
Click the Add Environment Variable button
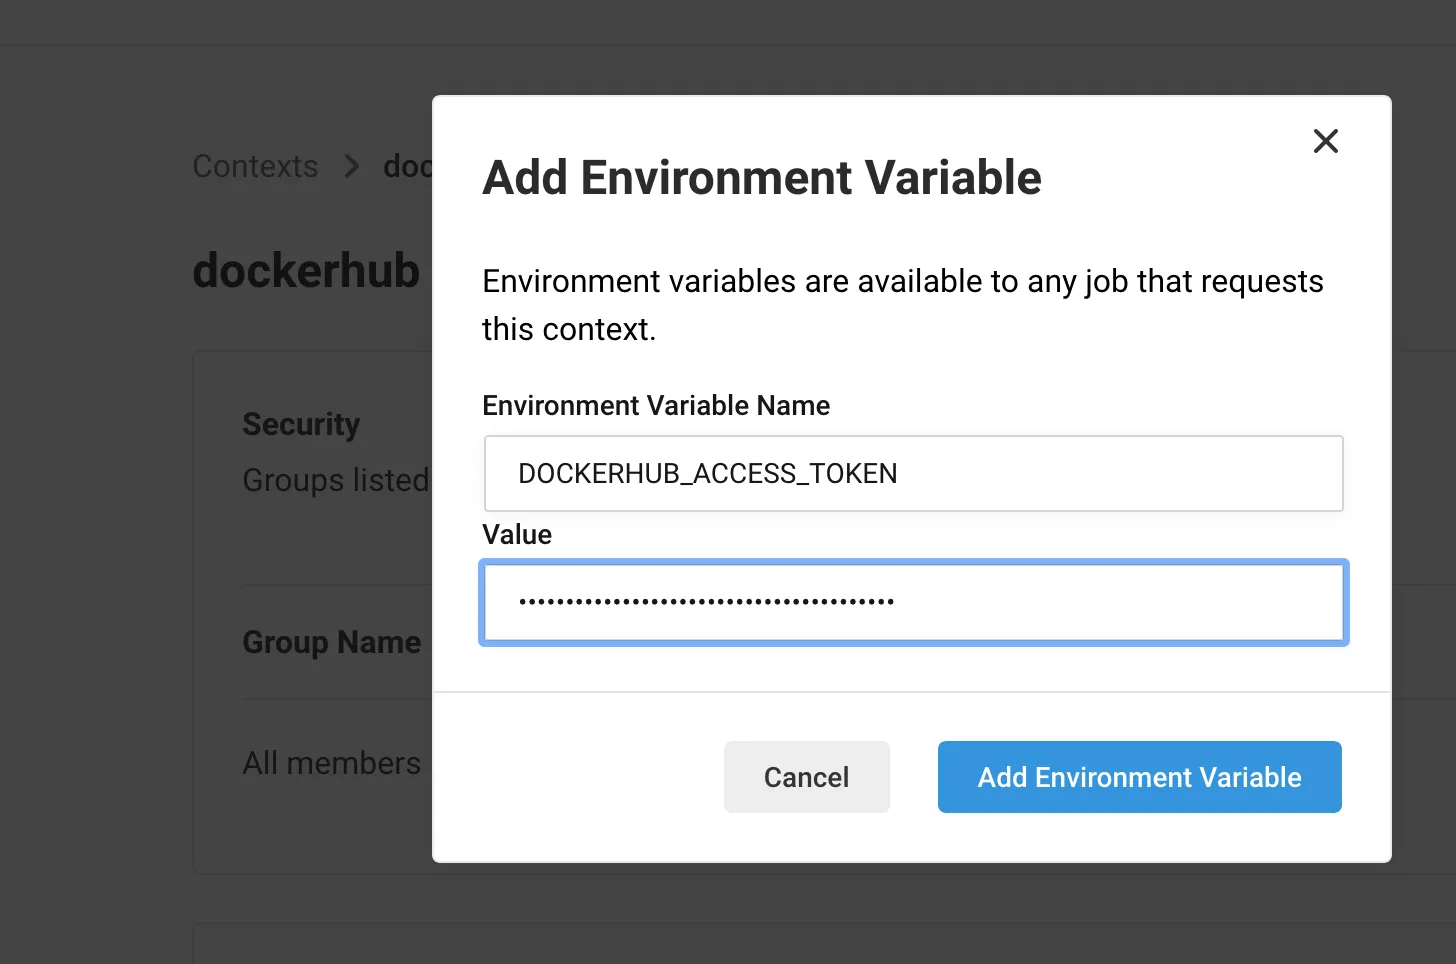(1139, 777)
